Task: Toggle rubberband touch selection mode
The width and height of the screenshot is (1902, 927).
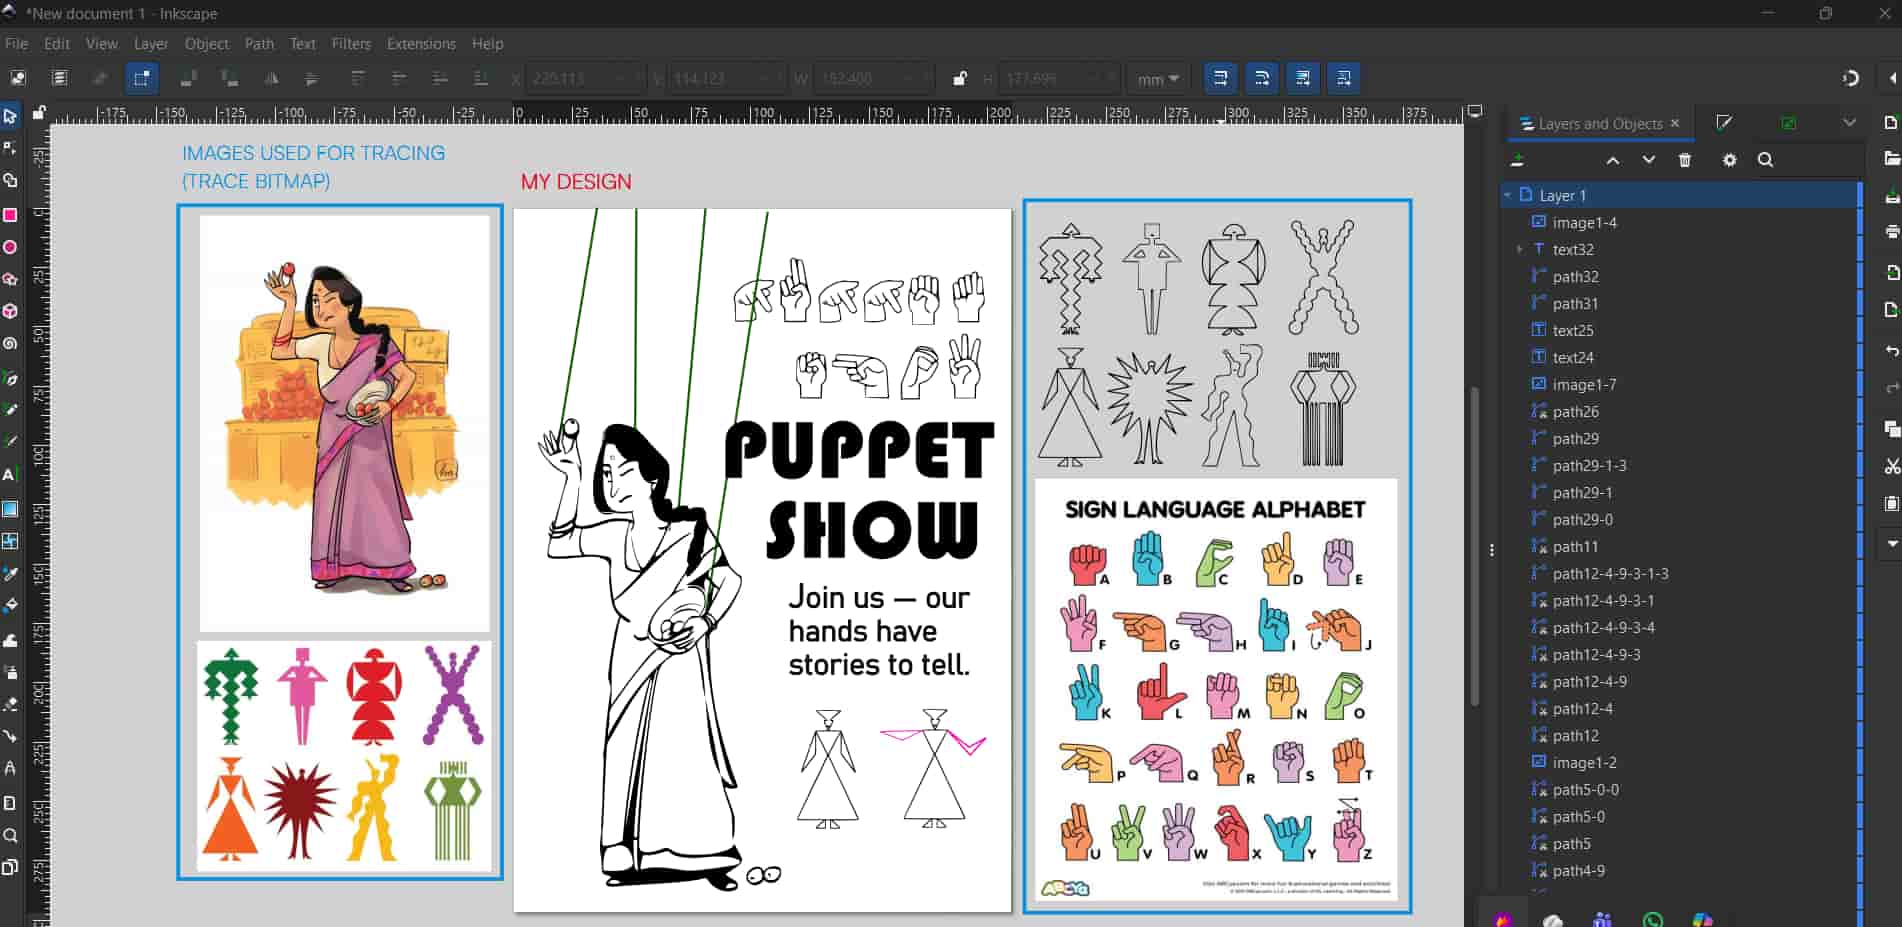Action: click(141, 78)
